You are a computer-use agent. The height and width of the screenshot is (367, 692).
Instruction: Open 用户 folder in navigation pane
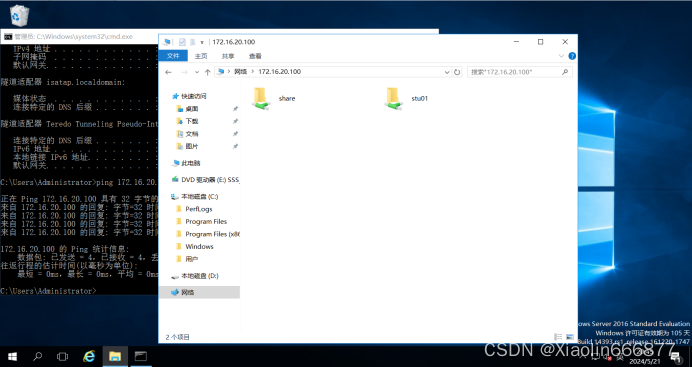[192, 259]
